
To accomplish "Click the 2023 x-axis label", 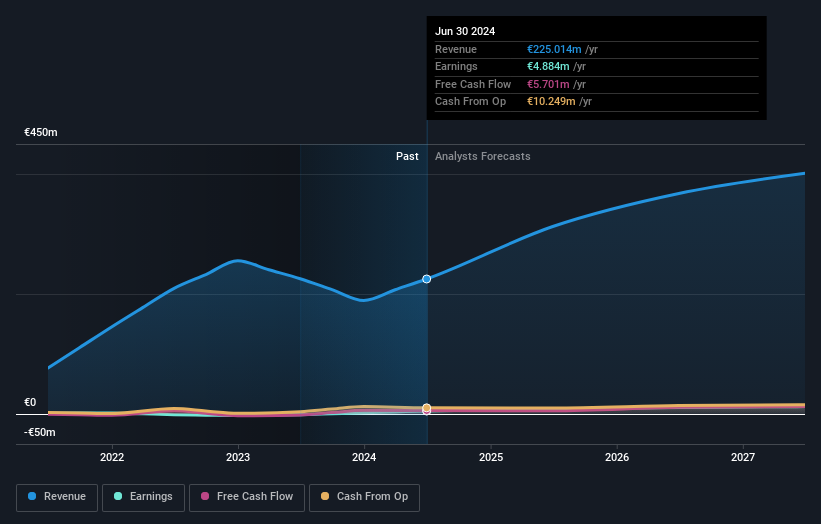I will point(238,457).
